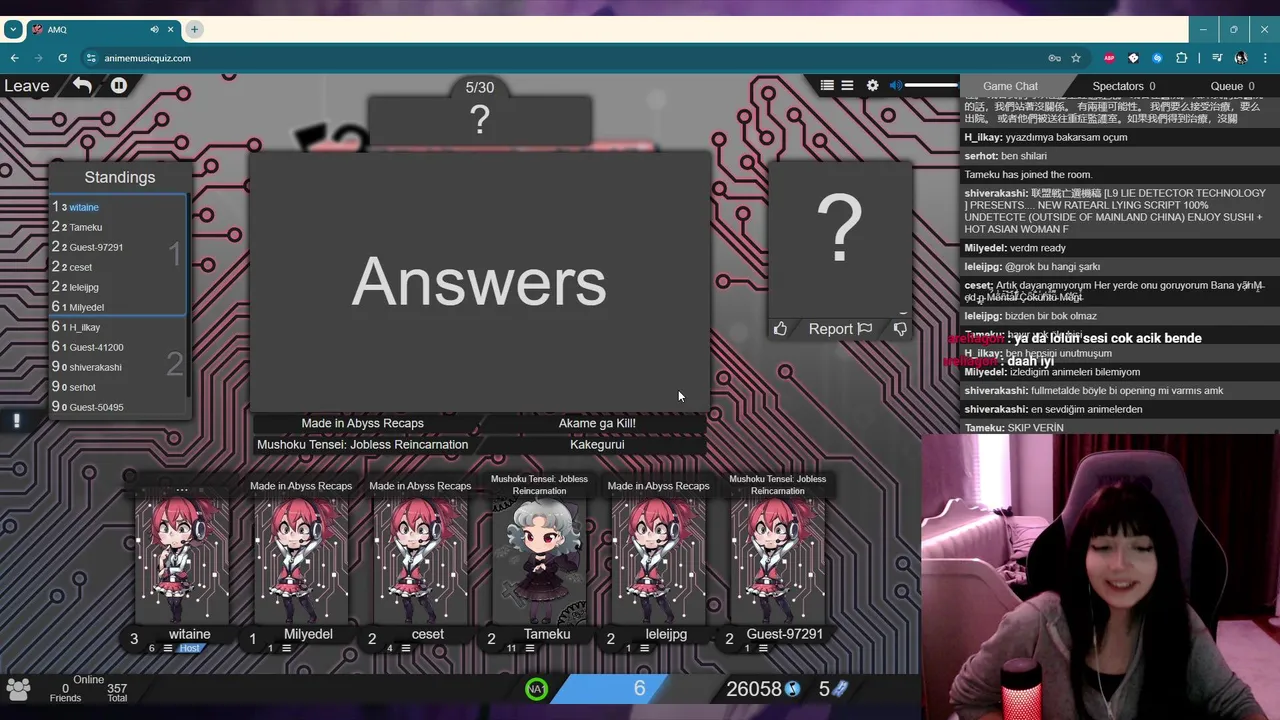Open the song list icon with bullets
The width and height of the screenshot is (1280, 720).
click(827, 86)
